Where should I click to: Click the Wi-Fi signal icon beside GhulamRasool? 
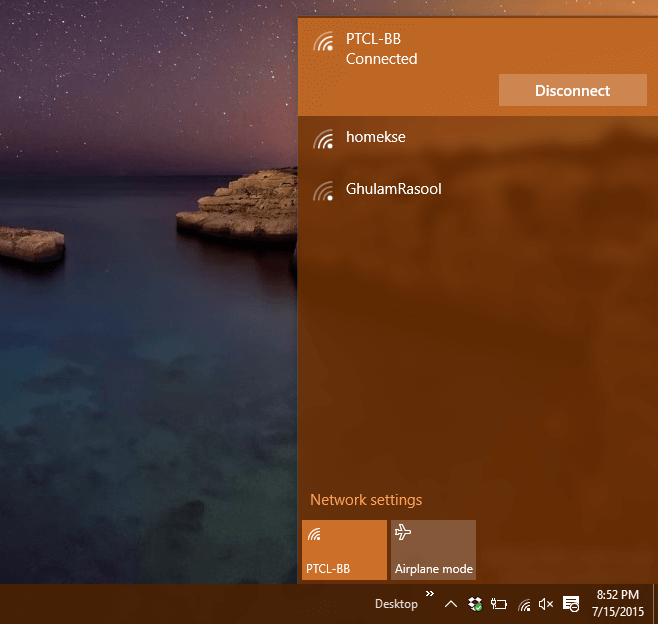(x=323, y=191)
